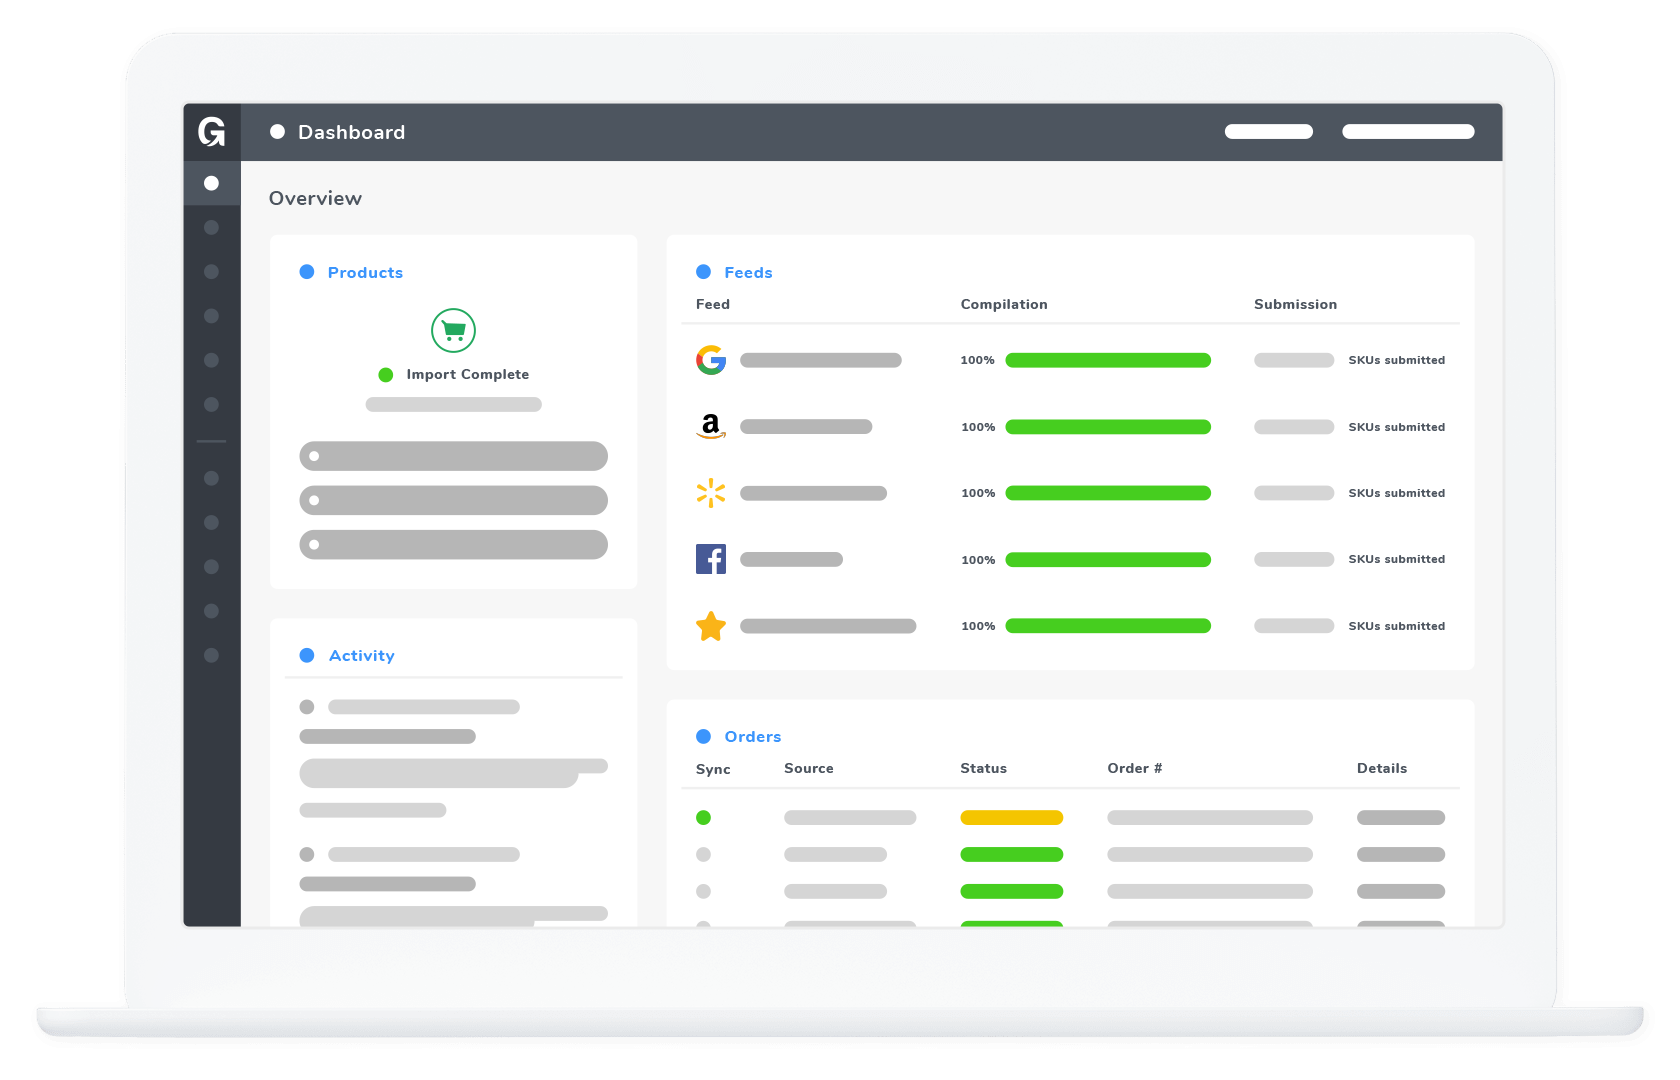1680x1080 pixels.
Task: Click the first navigation button in top-right toolbar
Action: coord(1269,131)
